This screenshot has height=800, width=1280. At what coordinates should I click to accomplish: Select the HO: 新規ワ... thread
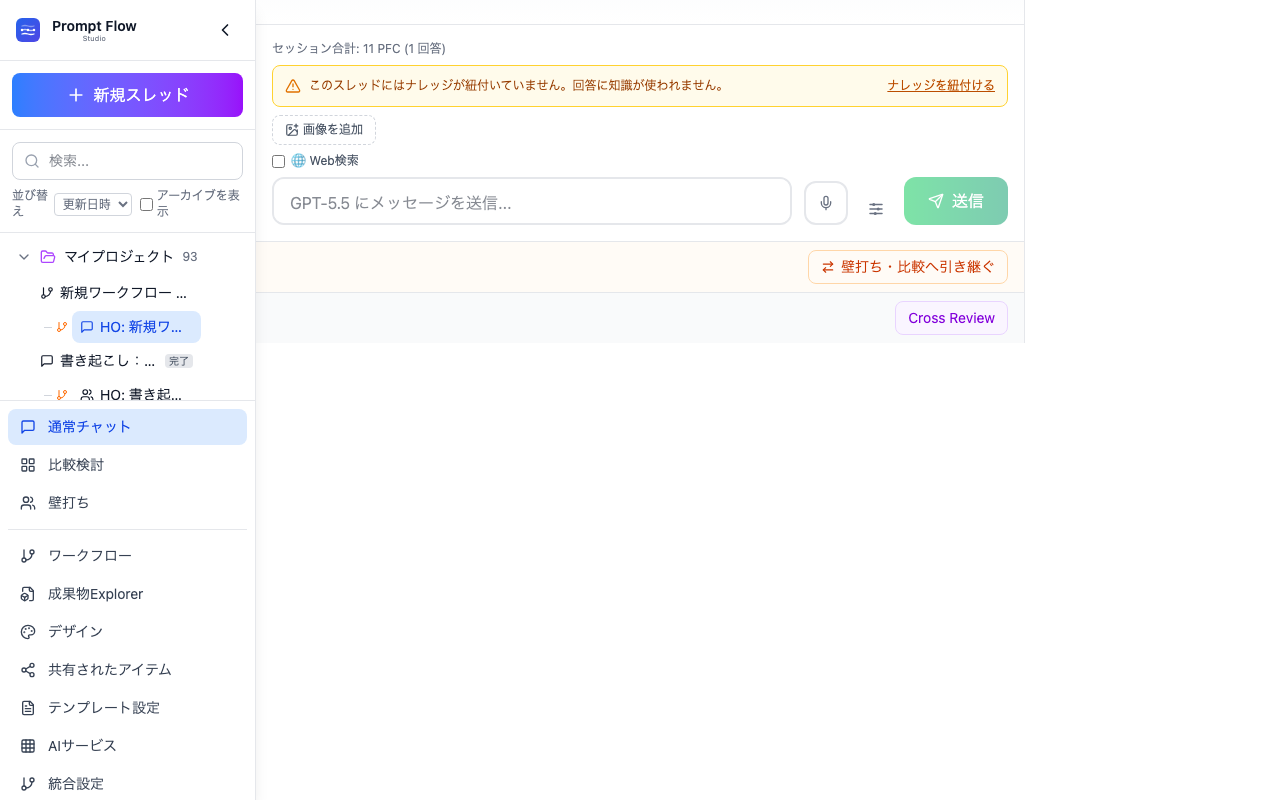(x=136, y=327)
